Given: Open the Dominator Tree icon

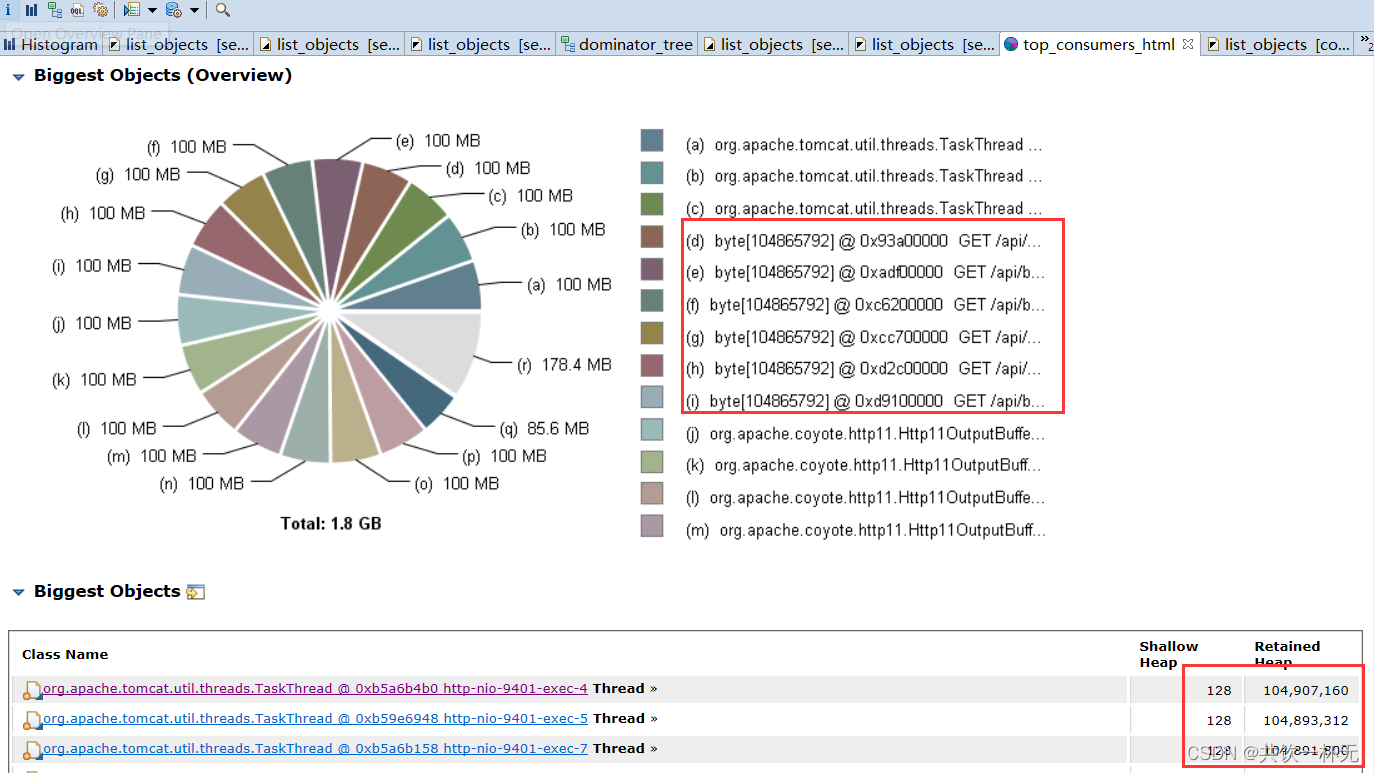Looking at the screenshot, I should coord(56,10).
